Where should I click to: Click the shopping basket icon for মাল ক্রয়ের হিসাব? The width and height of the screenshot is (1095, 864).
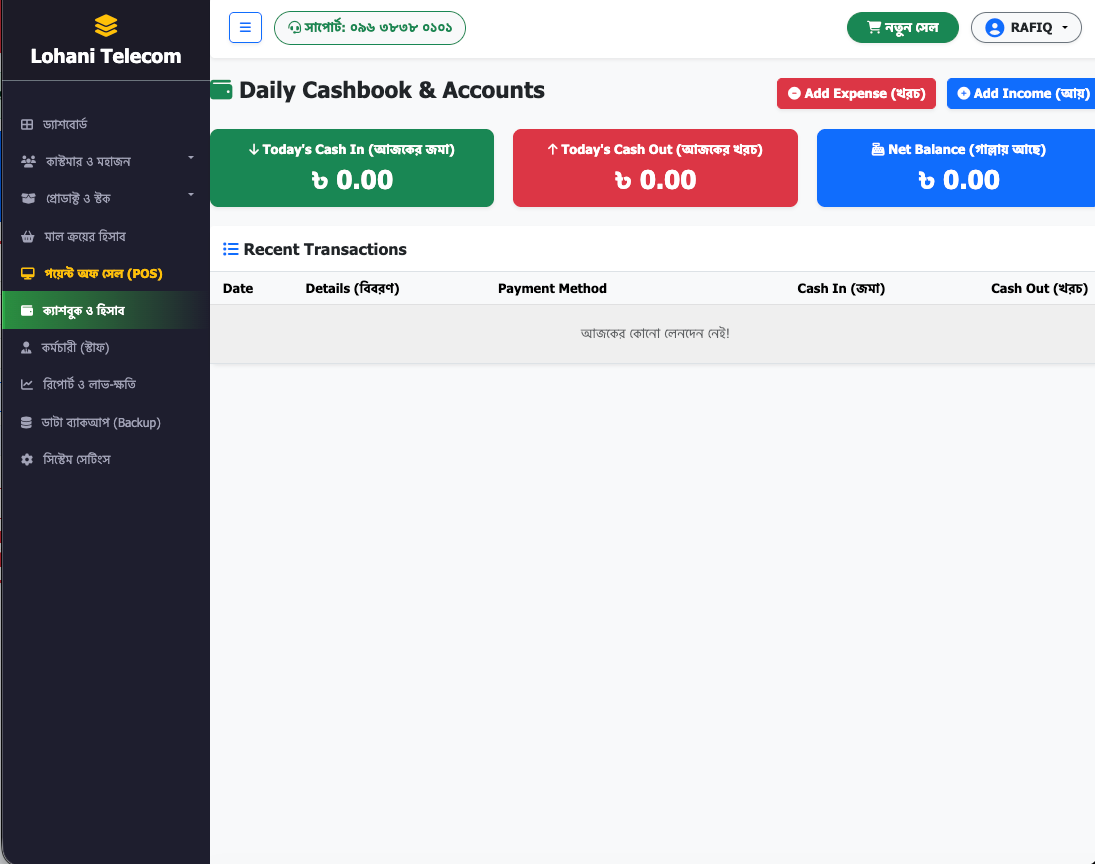[x=28, y=236]
